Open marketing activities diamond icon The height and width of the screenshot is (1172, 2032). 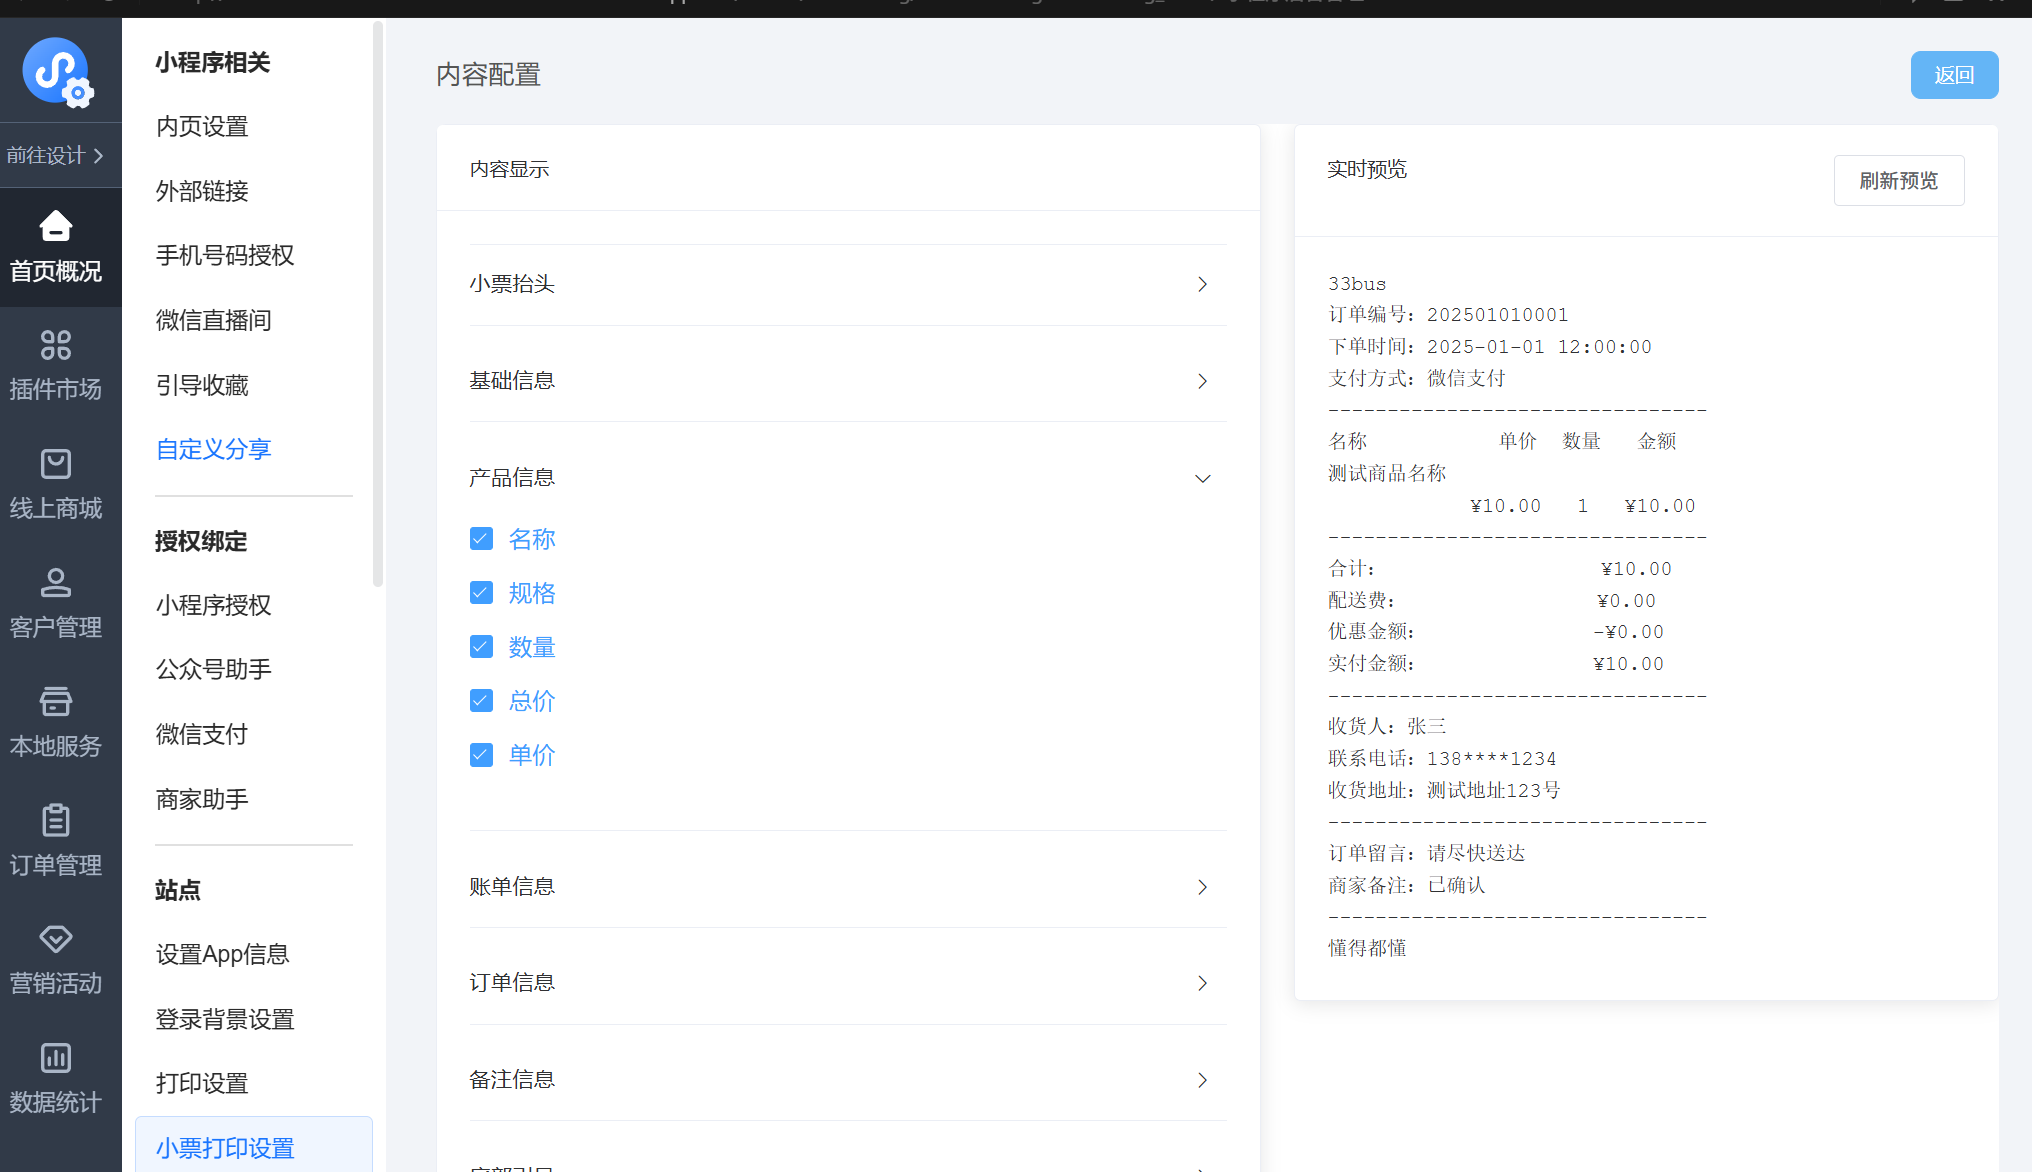56,939
